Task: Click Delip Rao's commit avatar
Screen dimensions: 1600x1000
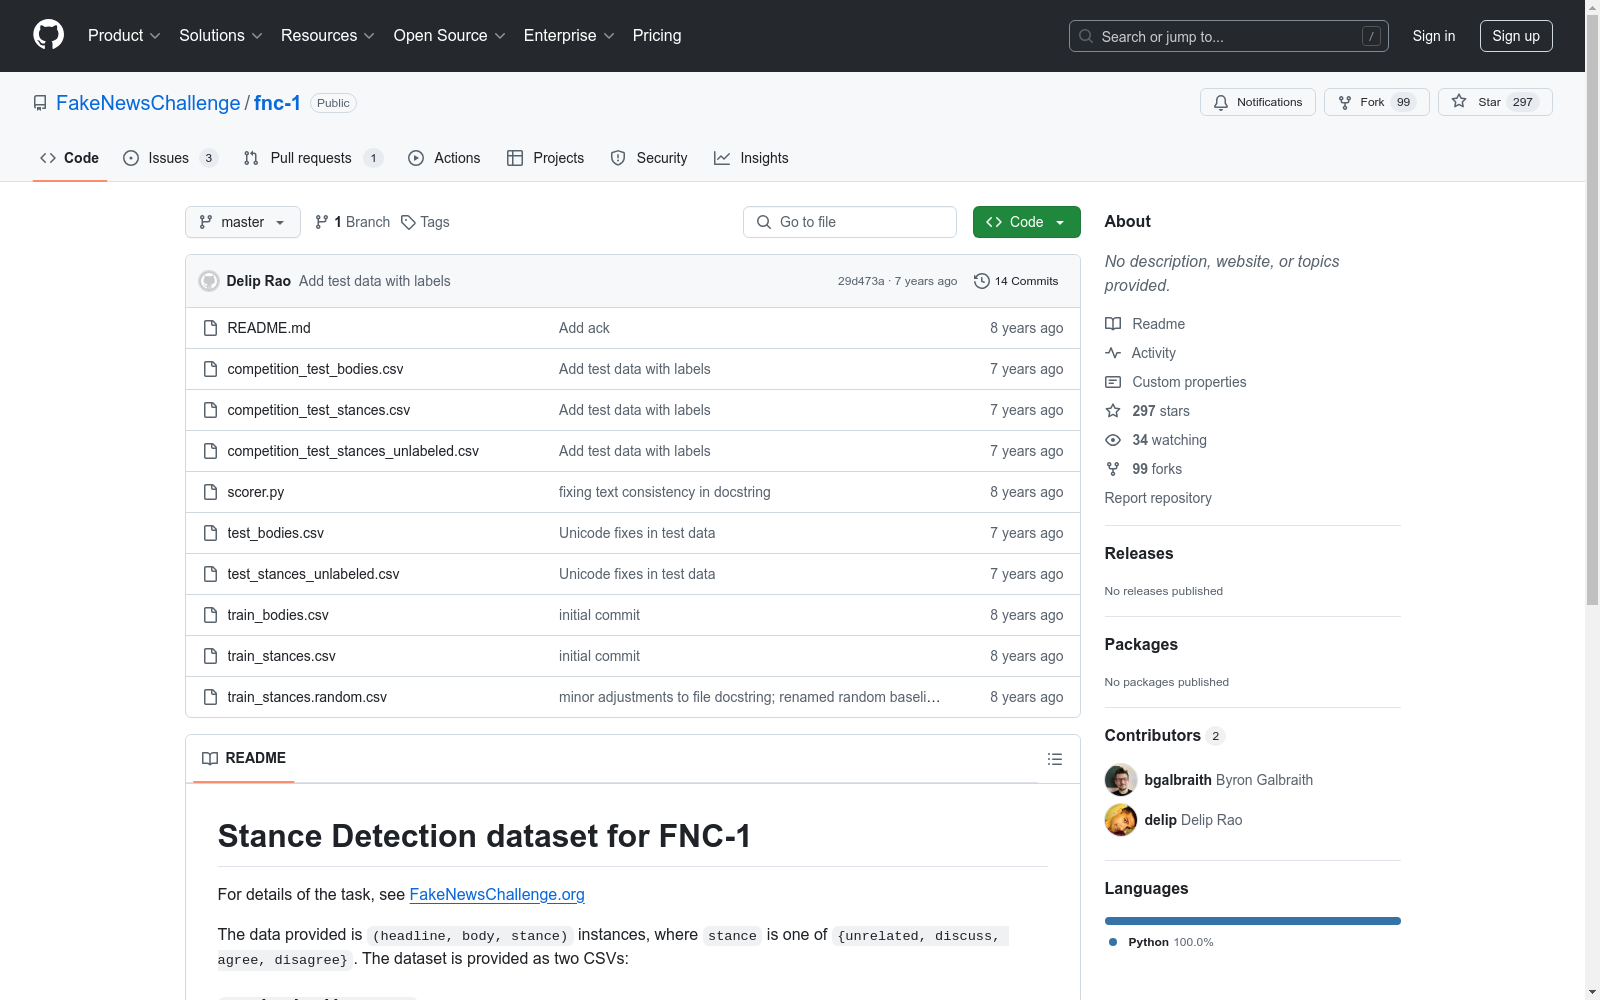Action: click(209, 281)
